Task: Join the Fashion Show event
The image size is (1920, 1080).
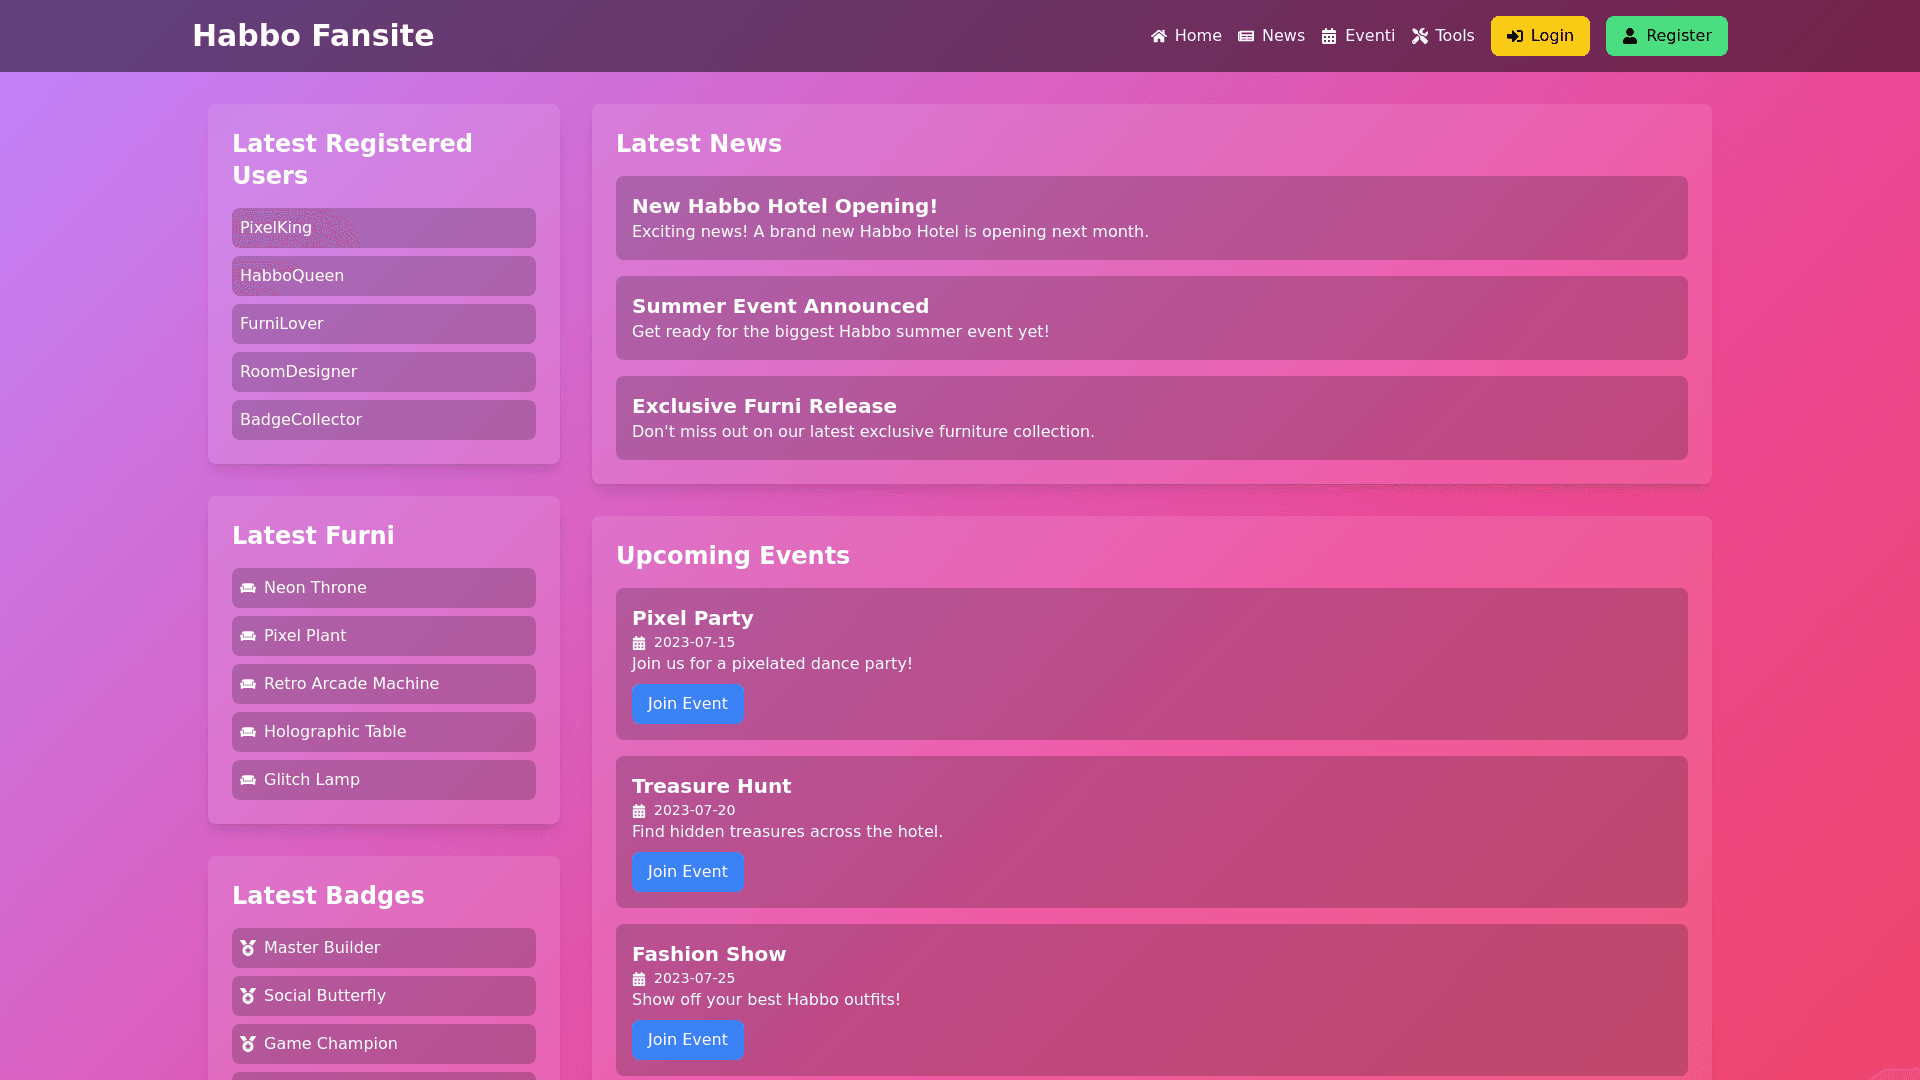Action: (x=687, y=1040)
